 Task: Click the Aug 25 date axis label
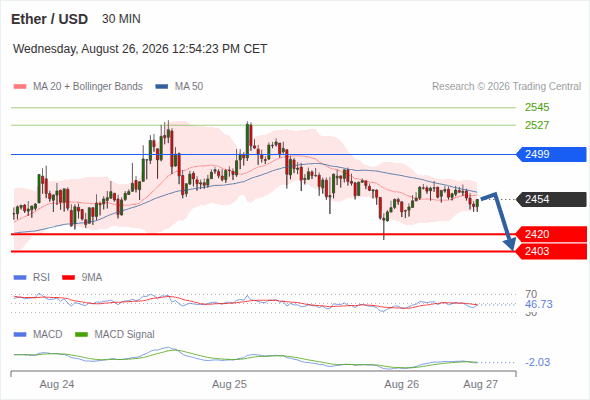pyautogui.click(x=229, y=384)
